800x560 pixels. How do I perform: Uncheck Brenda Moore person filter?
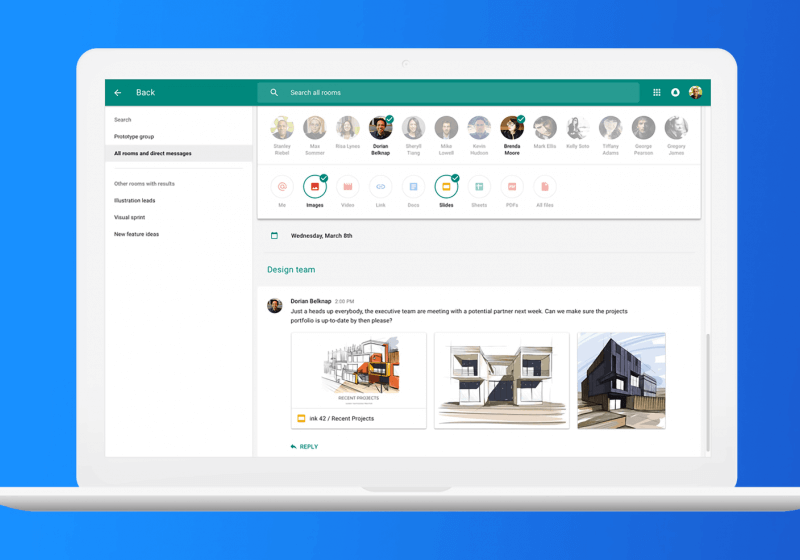click(x=512, y=128)
